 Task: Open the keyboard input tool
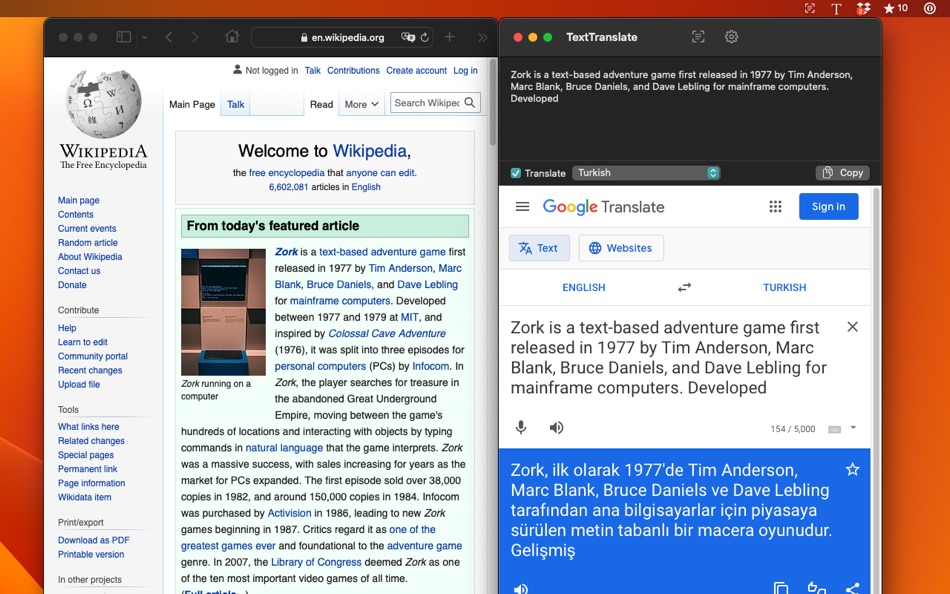(834, 429)
